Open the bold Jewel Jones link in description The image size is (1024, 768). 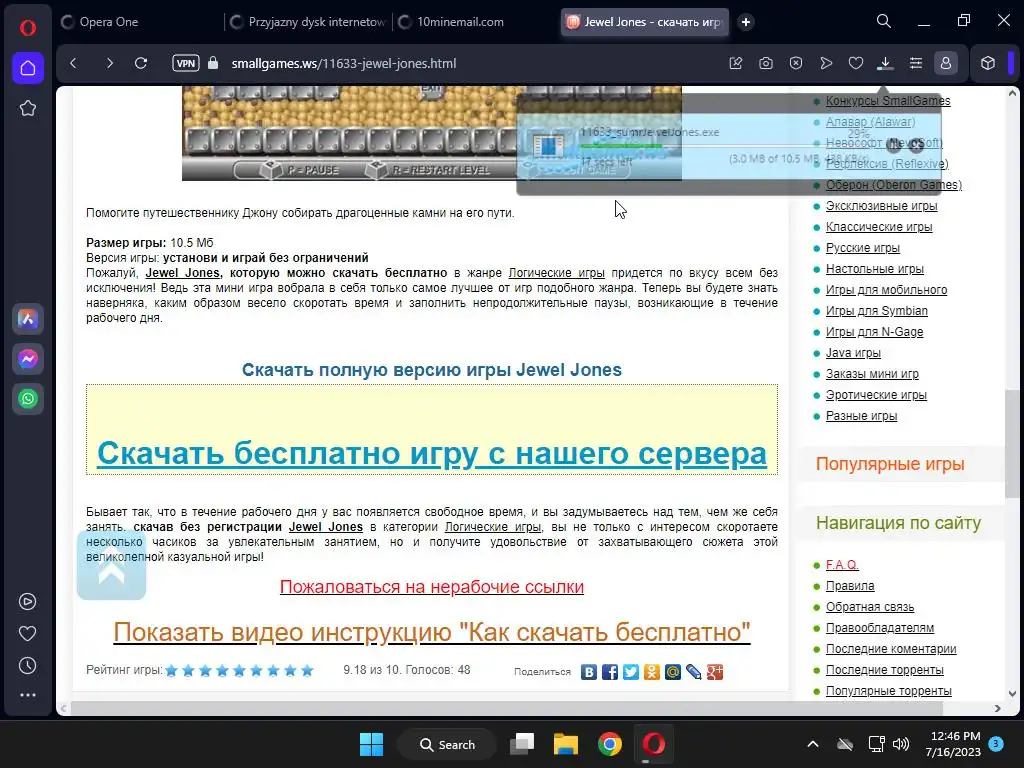(183, 273)
